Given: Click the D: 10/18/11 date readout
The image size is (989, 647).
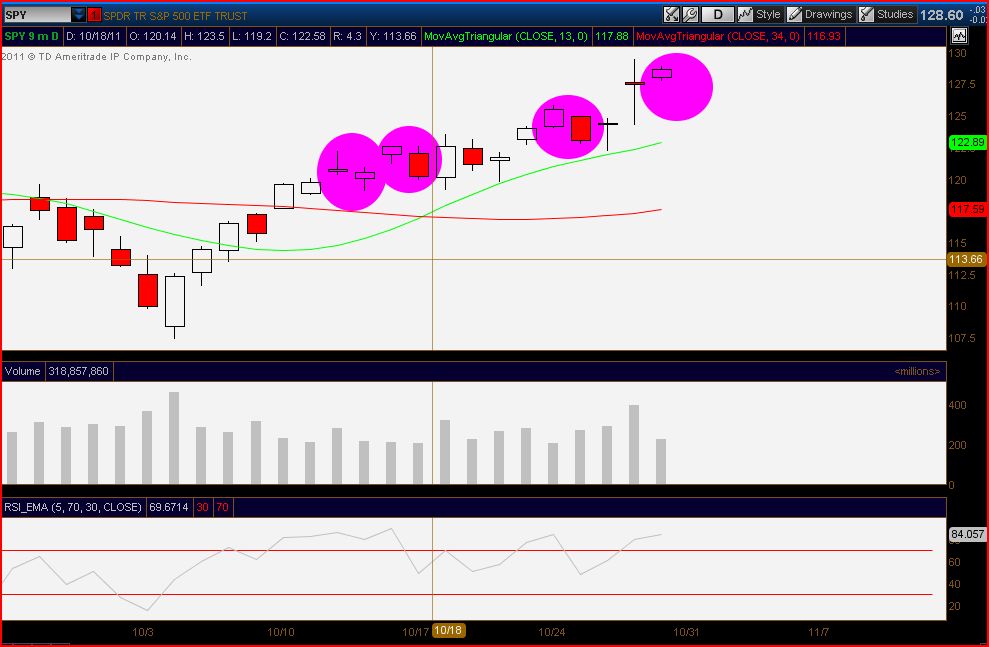Looking at the screenshot, I should (x=93, y=37).
